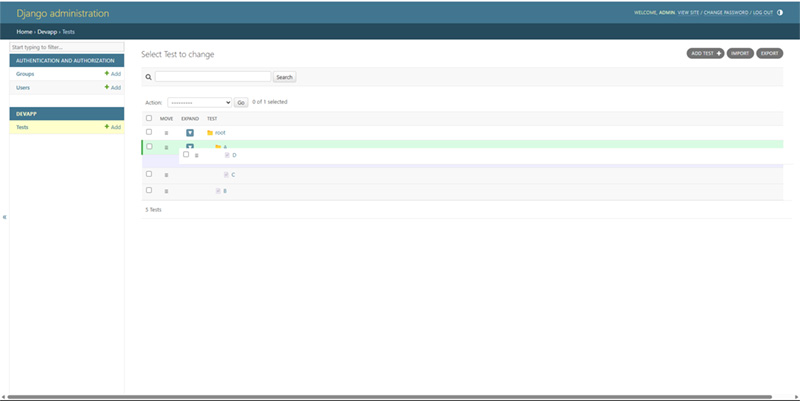Open test C in the tree
Image resolution: width=800 pixels, height=401 pixels.
coord(233,175)
